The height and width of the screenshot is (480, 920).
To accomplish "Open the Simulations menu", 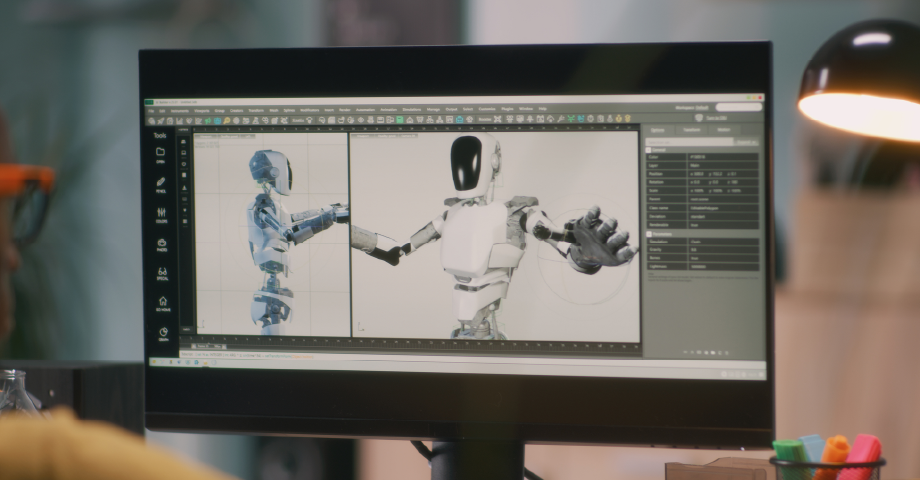I will pyautogui.click(x=412, y=110).
